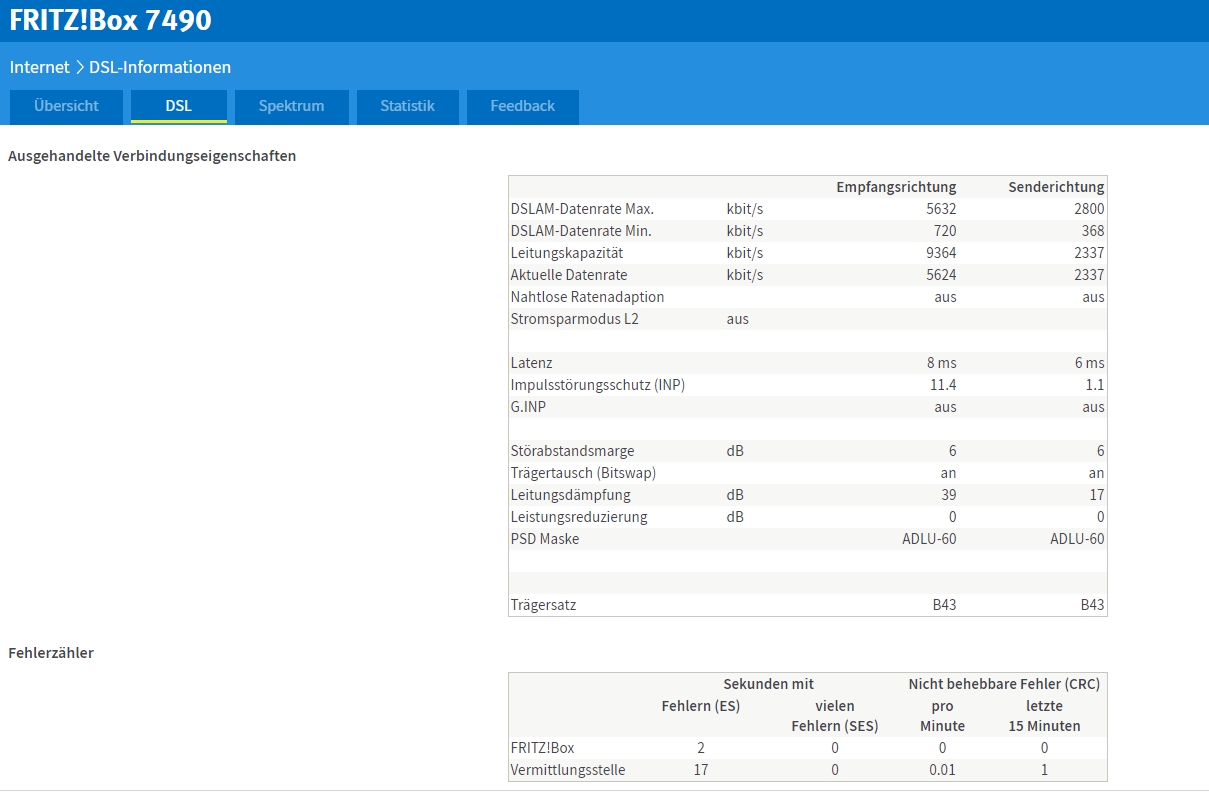Click the Leitungskapazität row label
The width and height of the screenshot is (1209, 810).
[567, 253]
